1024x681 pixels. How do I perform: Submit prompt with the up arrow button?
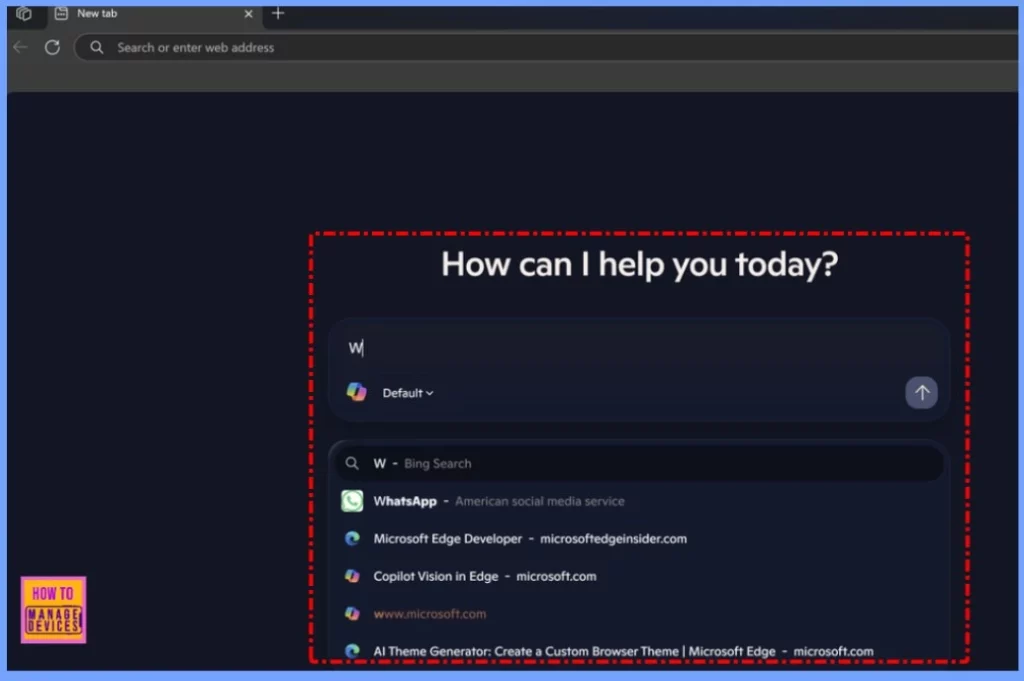coord(921,392)
